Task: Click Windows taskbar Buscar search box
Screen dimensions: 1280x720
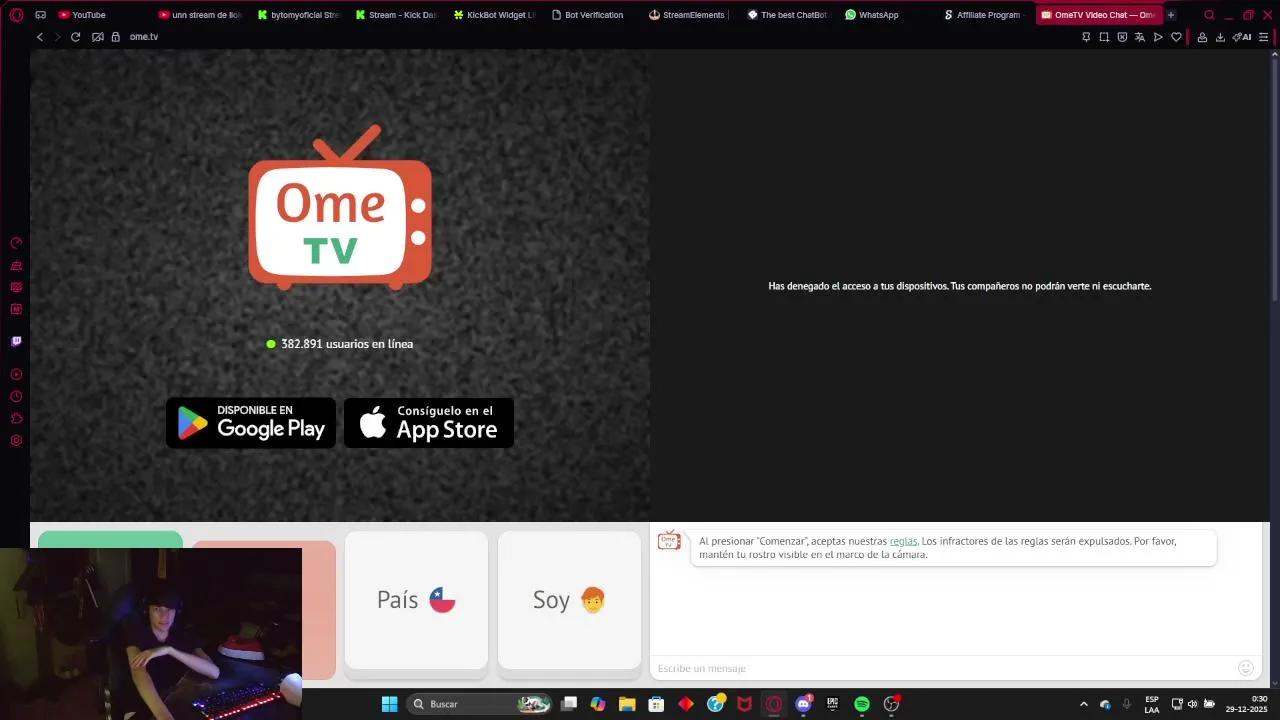Action: click(x=481, y=704)
